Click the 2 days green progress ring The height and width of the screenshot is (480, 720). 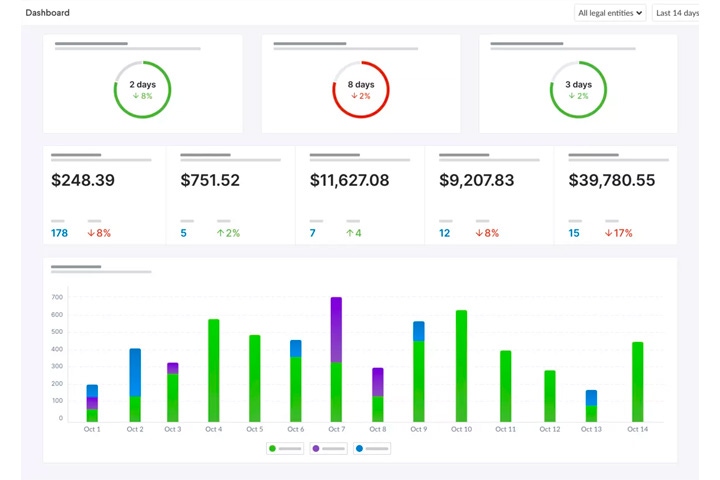[x=142, y=90]
